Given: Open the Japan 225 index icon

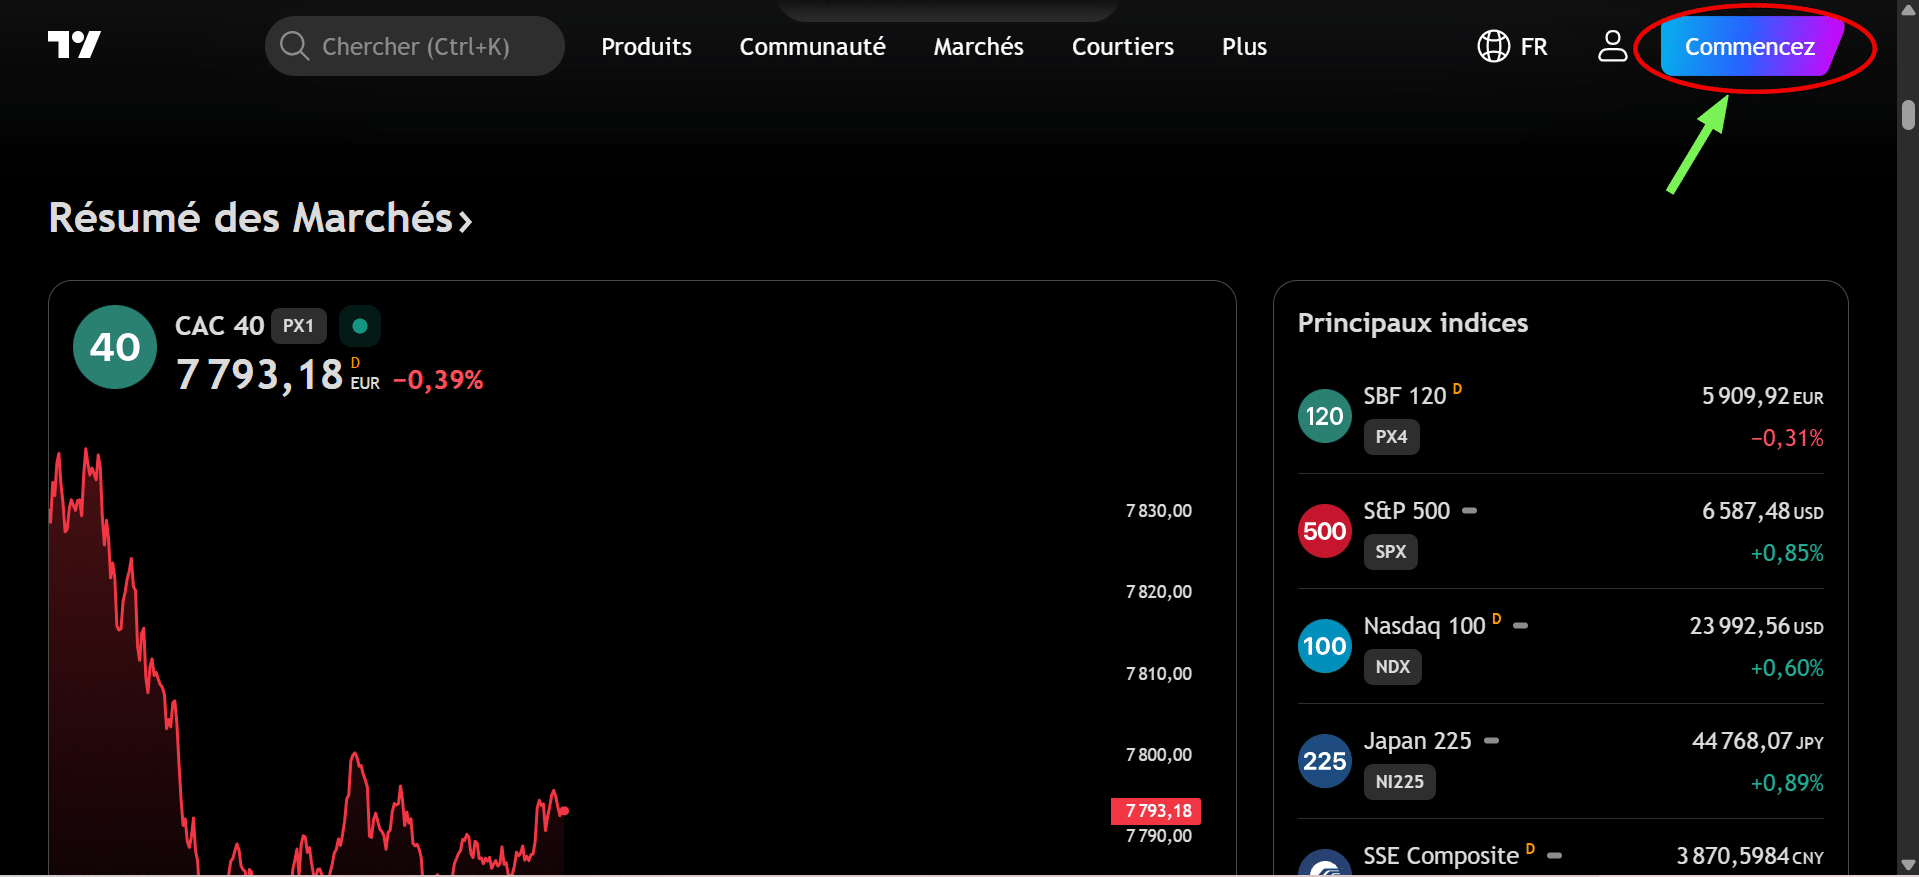Looking at the screenshot, I should click(1324, 761).
